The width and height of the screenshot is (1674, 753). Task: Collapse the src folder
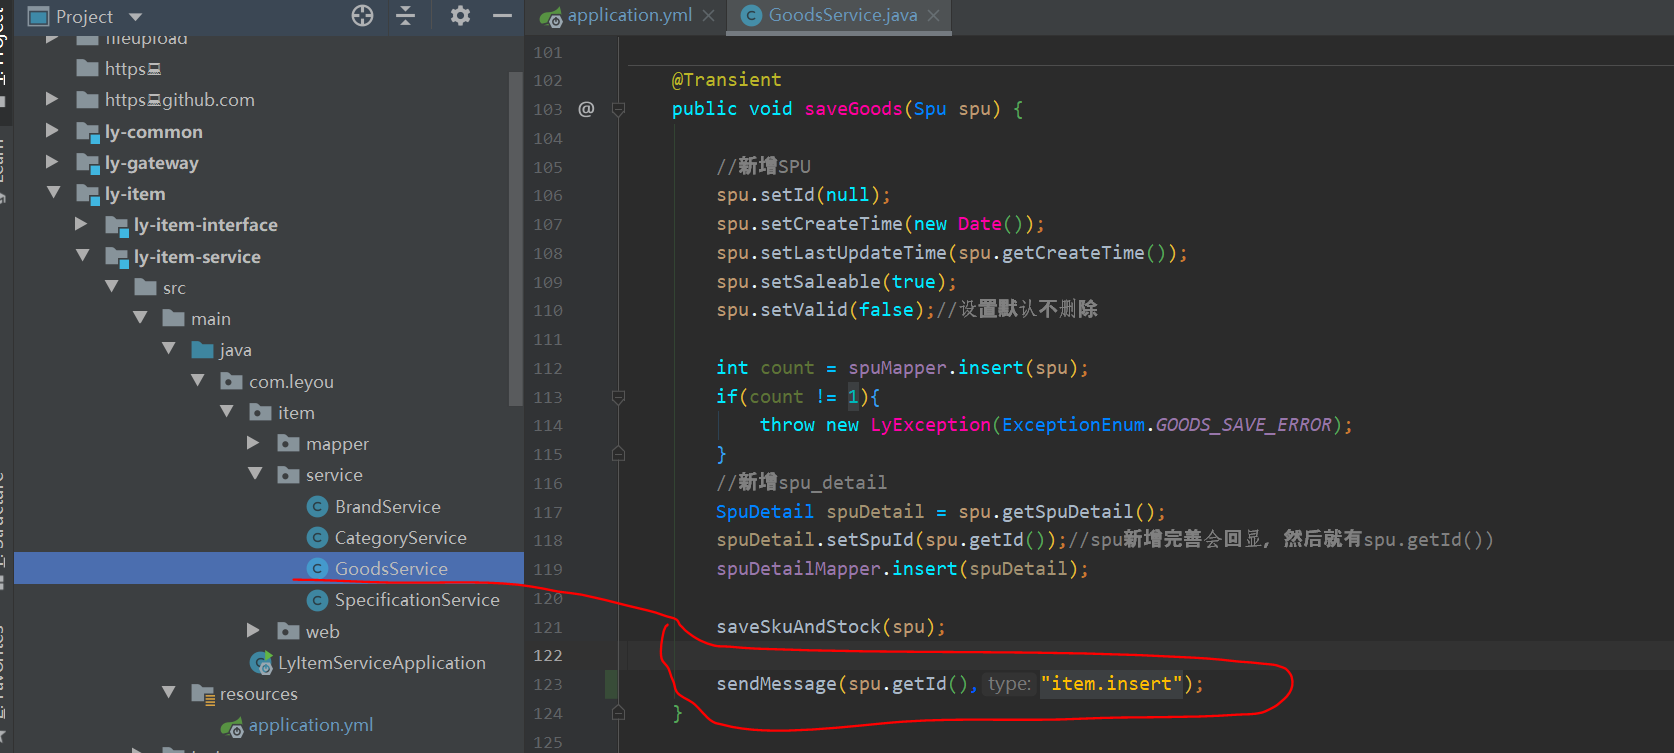111,286
